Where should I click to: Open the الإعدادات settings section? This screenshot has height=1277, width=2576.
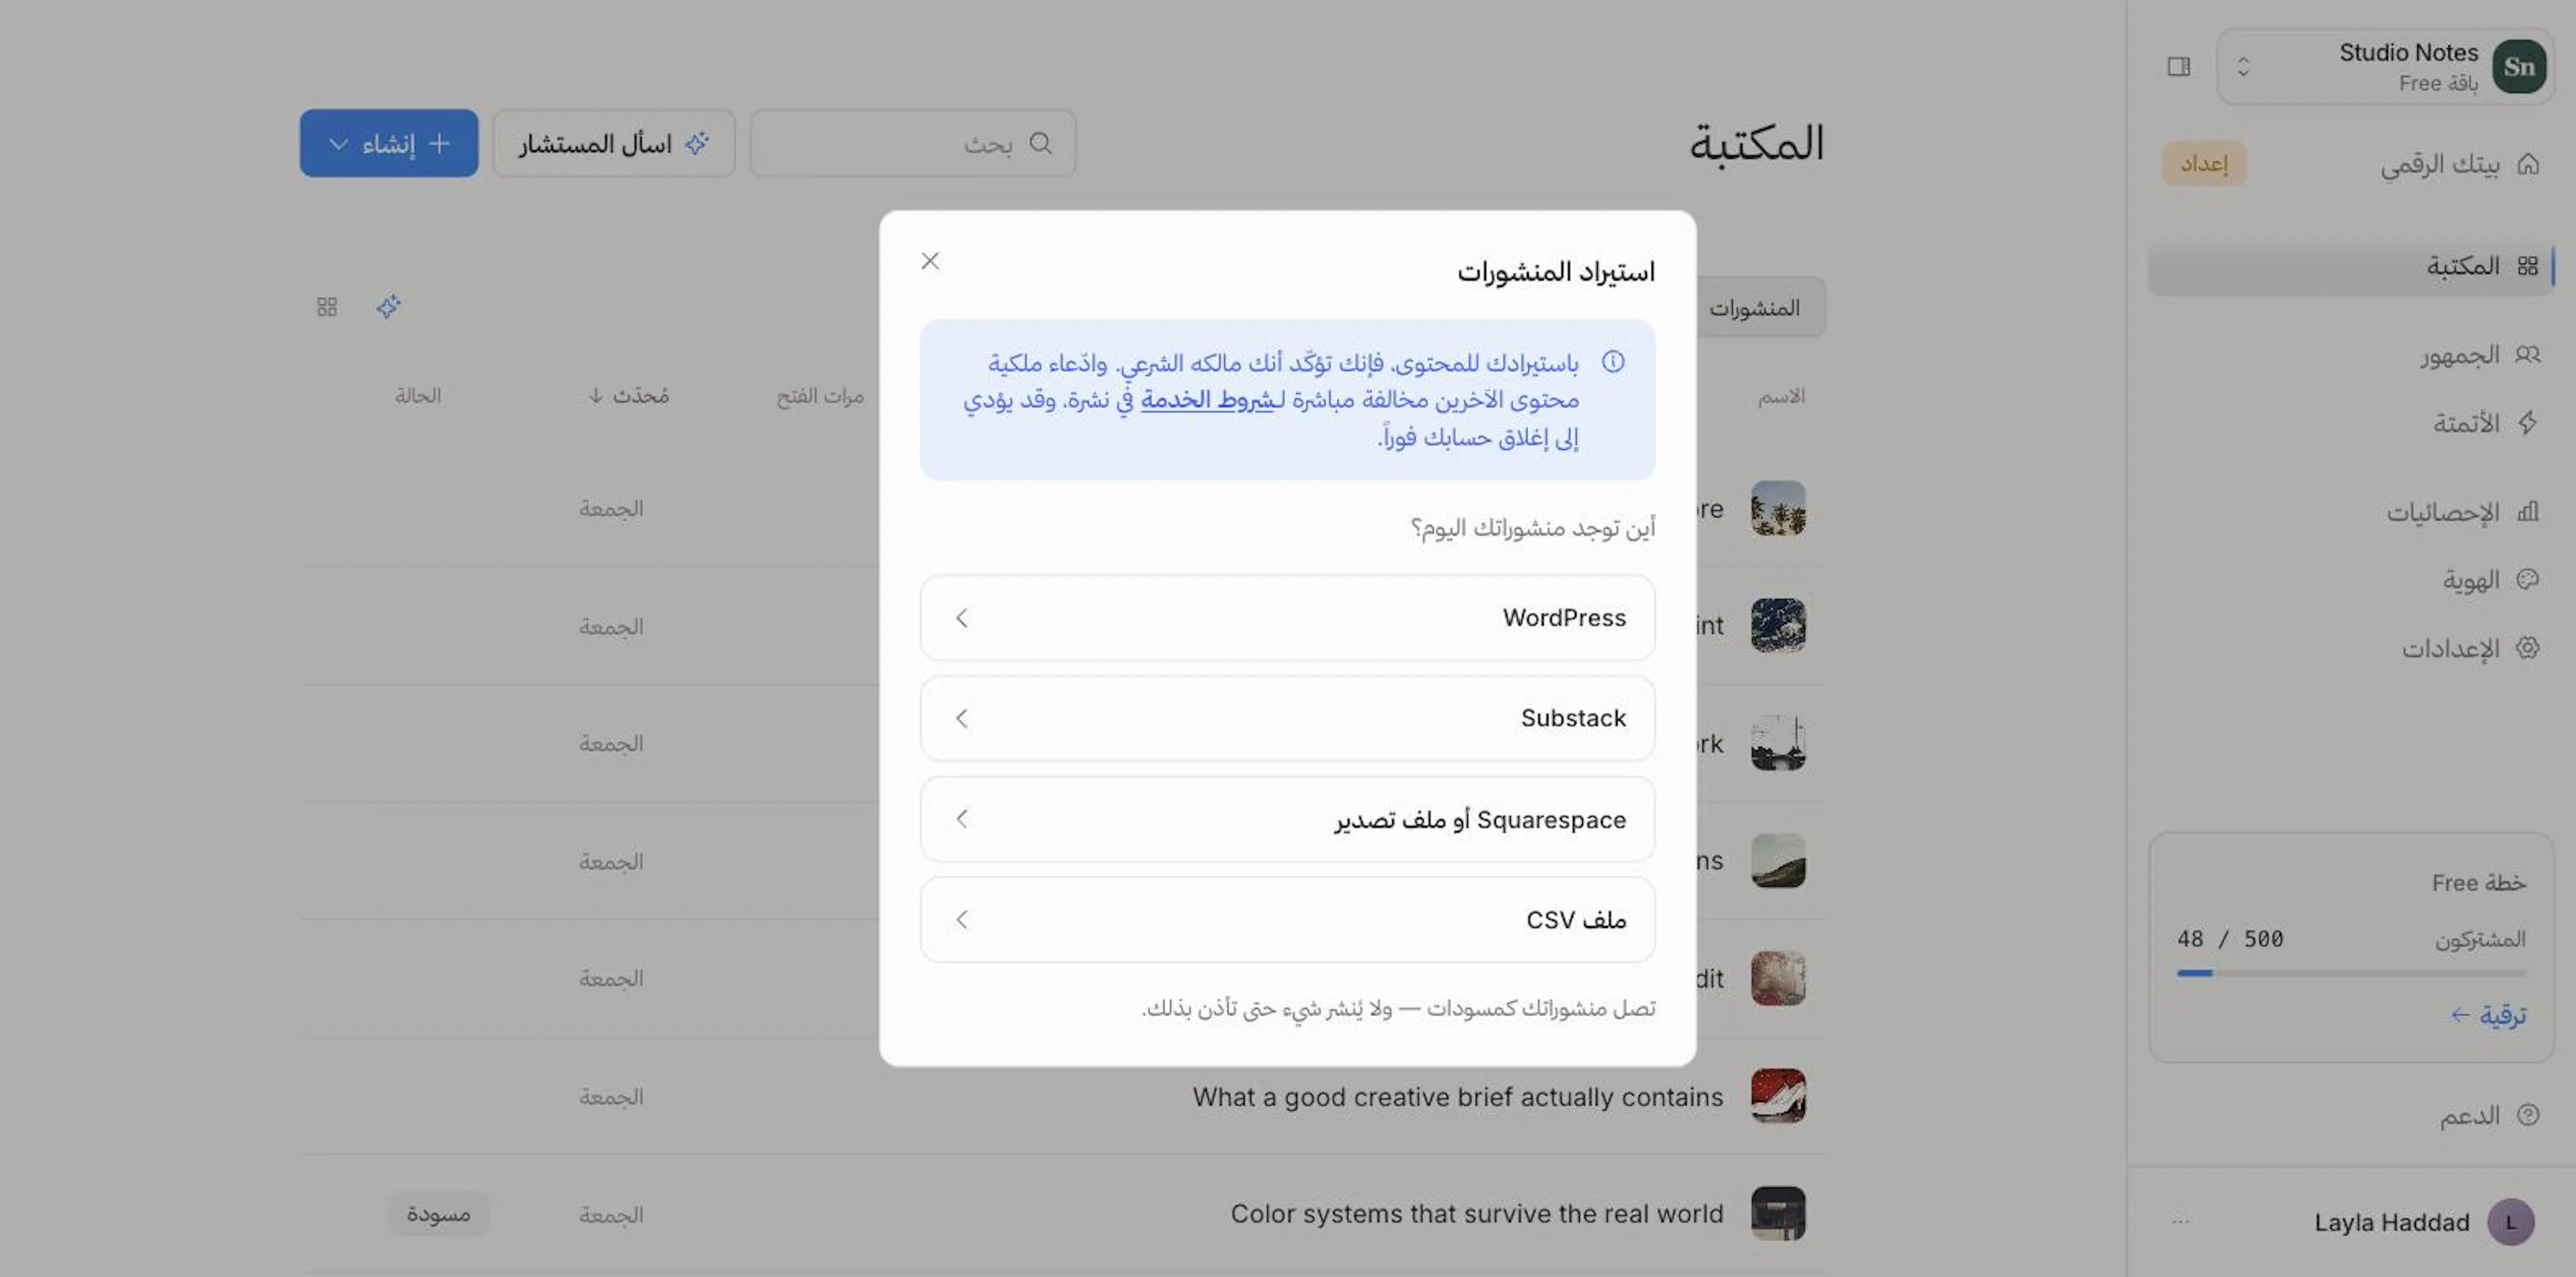(x=2471, y=648)
